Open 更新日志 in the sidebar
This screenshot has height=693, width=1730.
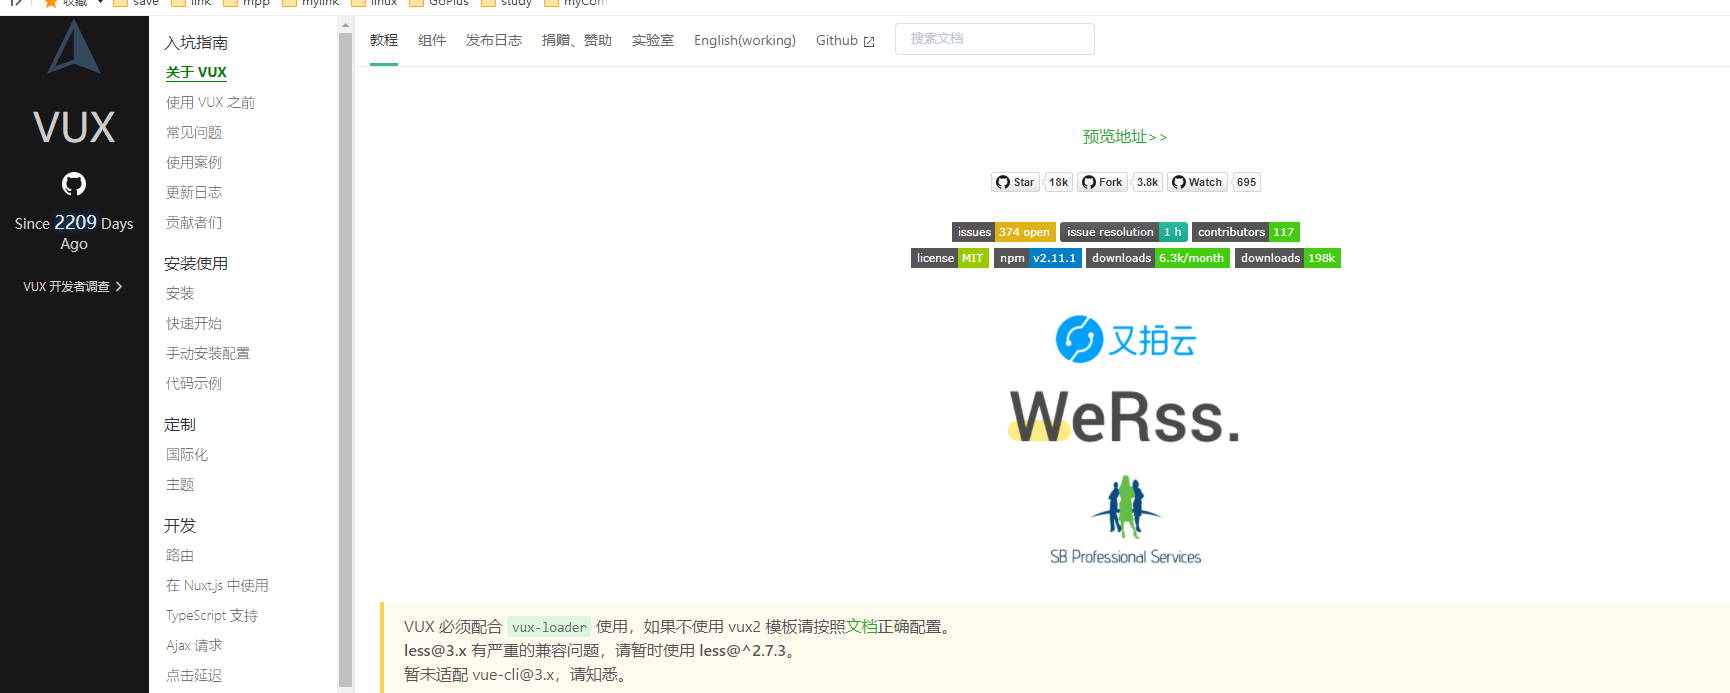point(194,193)
